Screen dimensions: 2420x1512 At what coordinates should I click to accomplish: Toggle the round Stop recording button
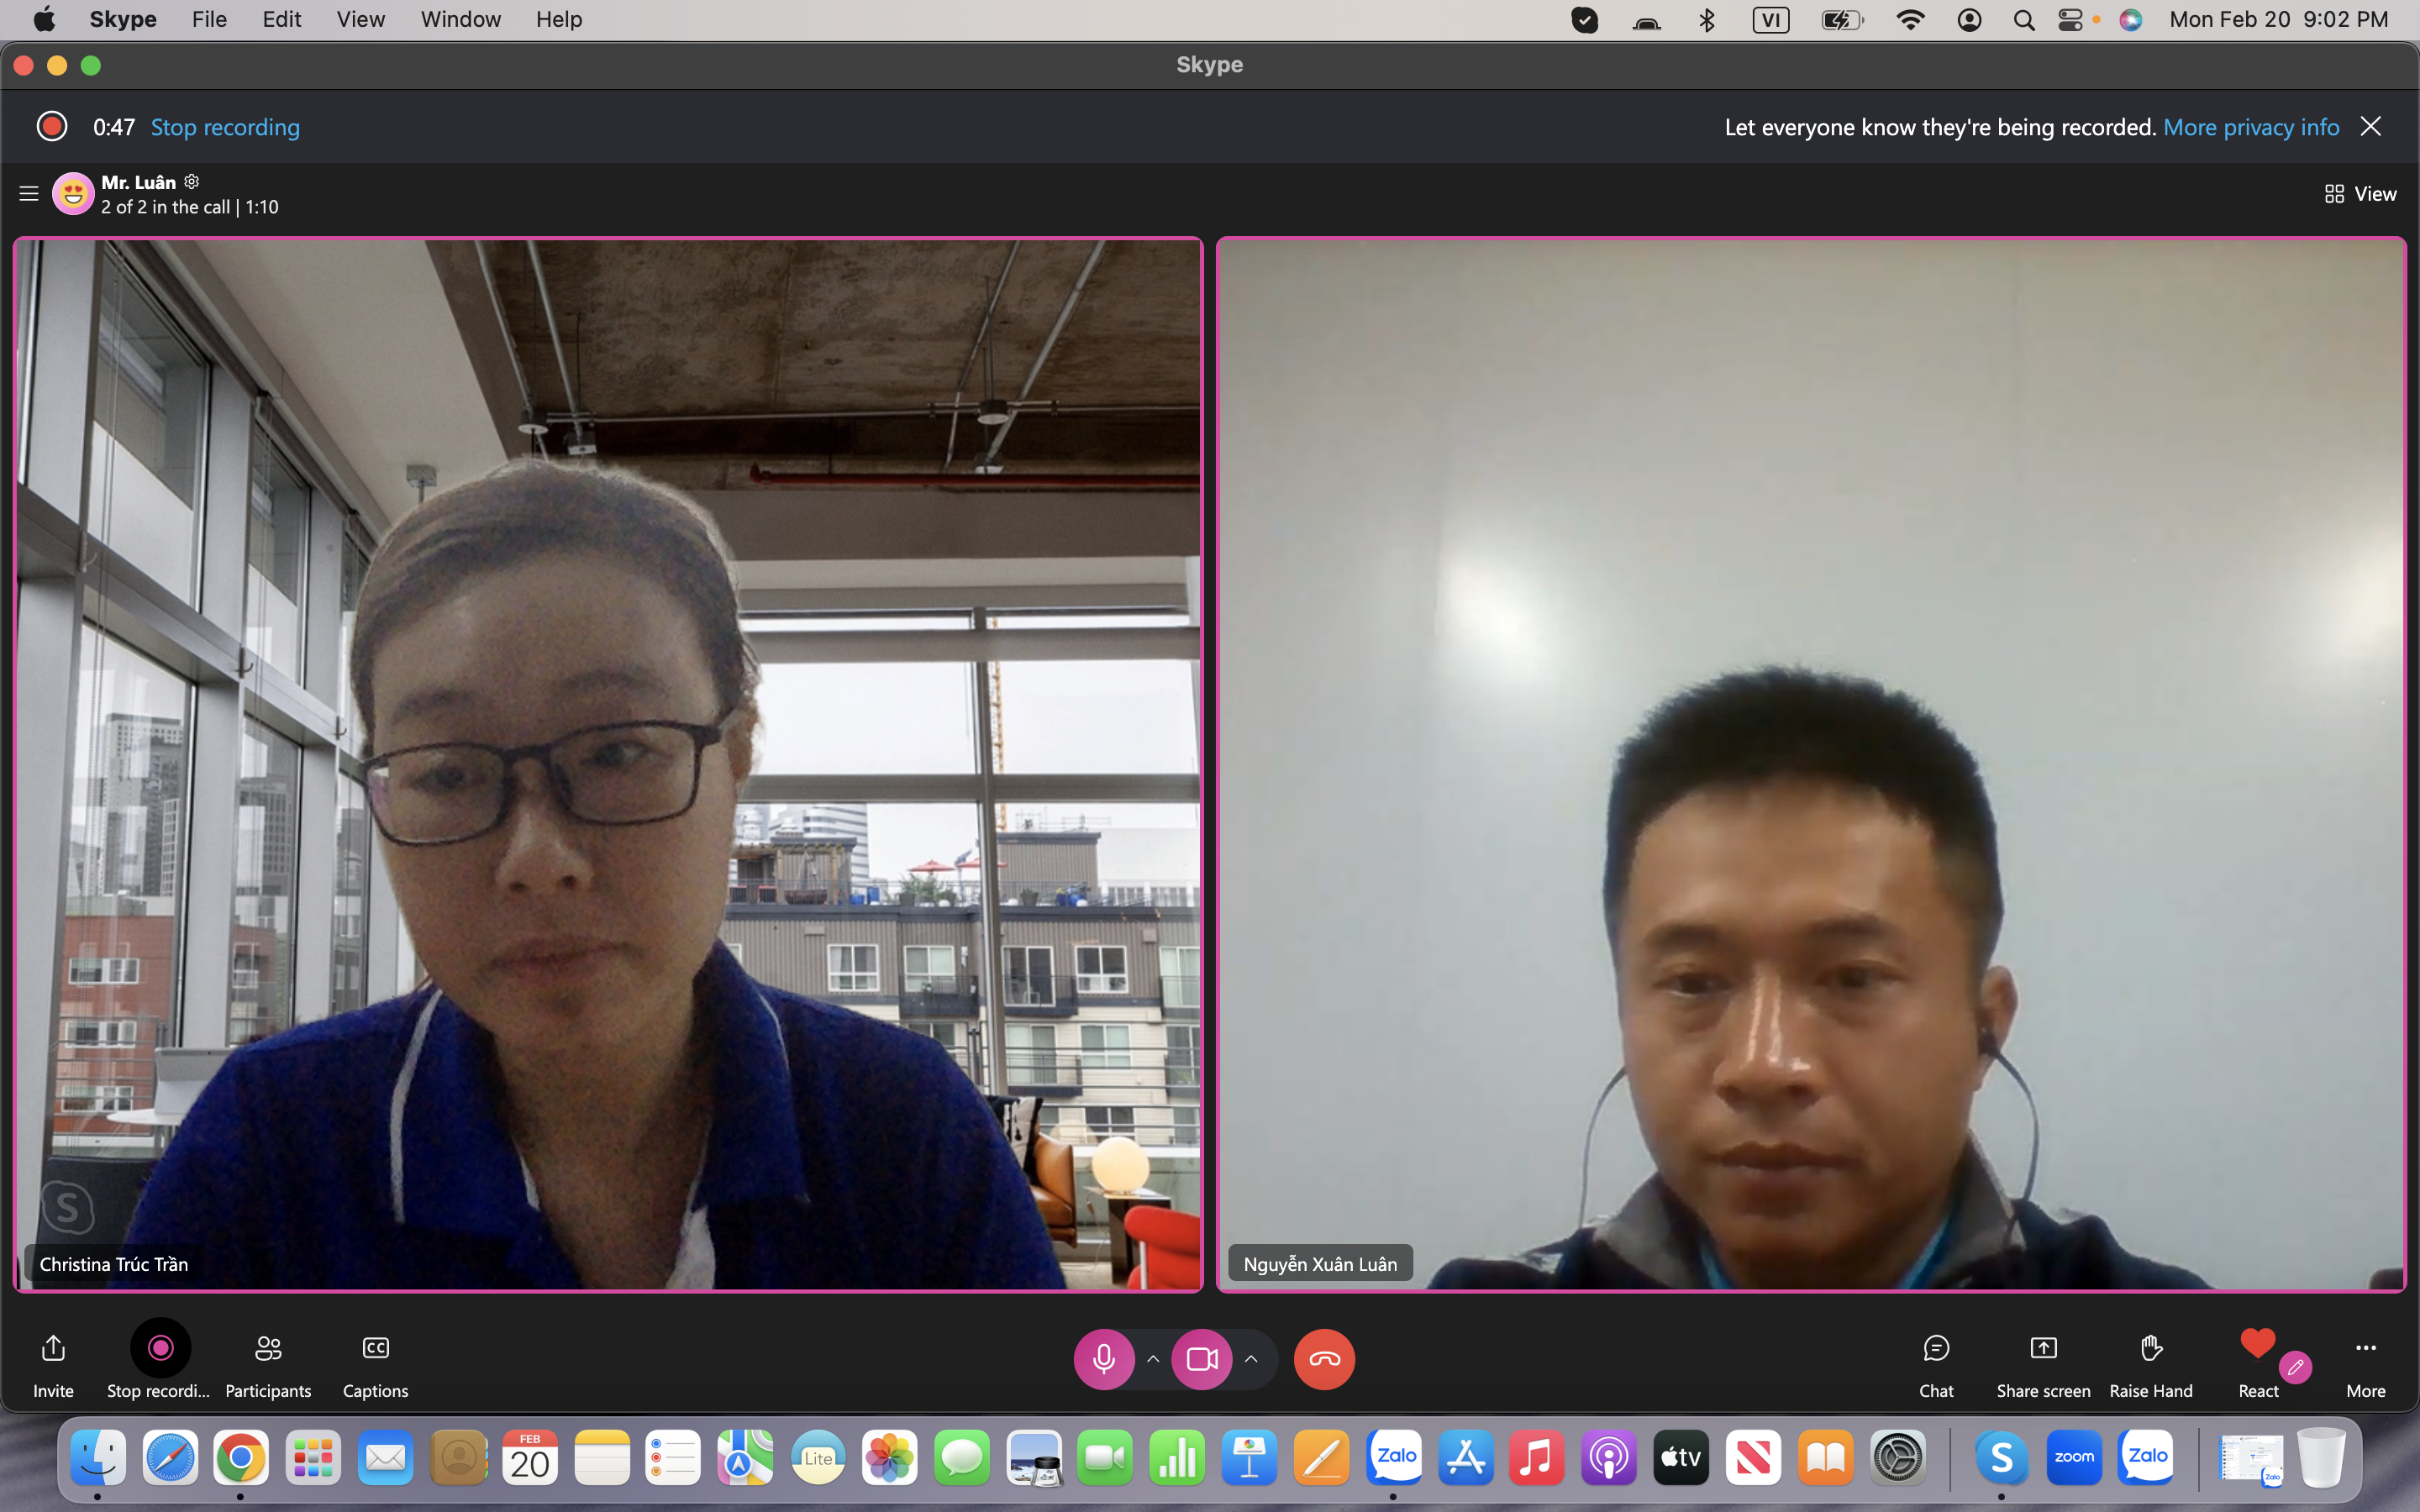click(x=160, y=1348)
